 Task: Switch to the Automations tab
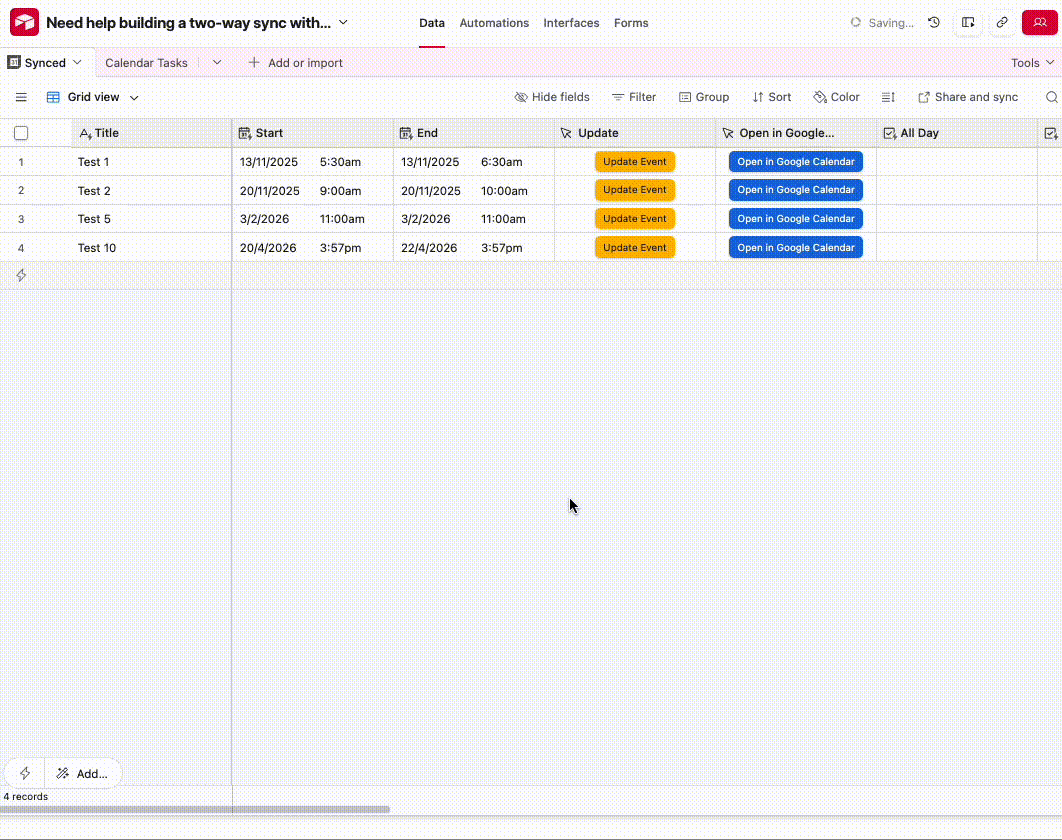click(494, 23)
